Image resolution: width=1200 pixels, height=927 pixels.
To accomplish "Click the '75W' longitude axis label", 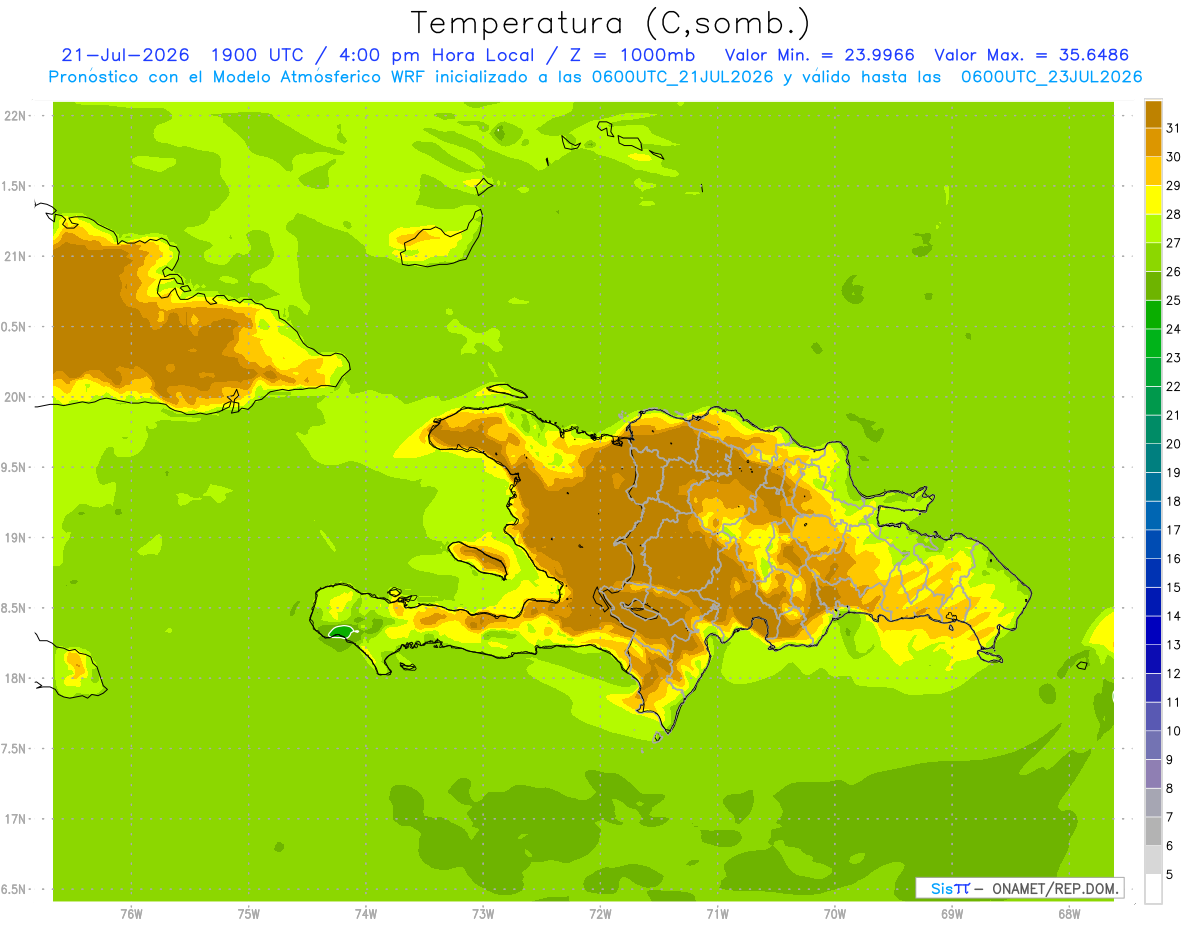I will click(249, 913).
